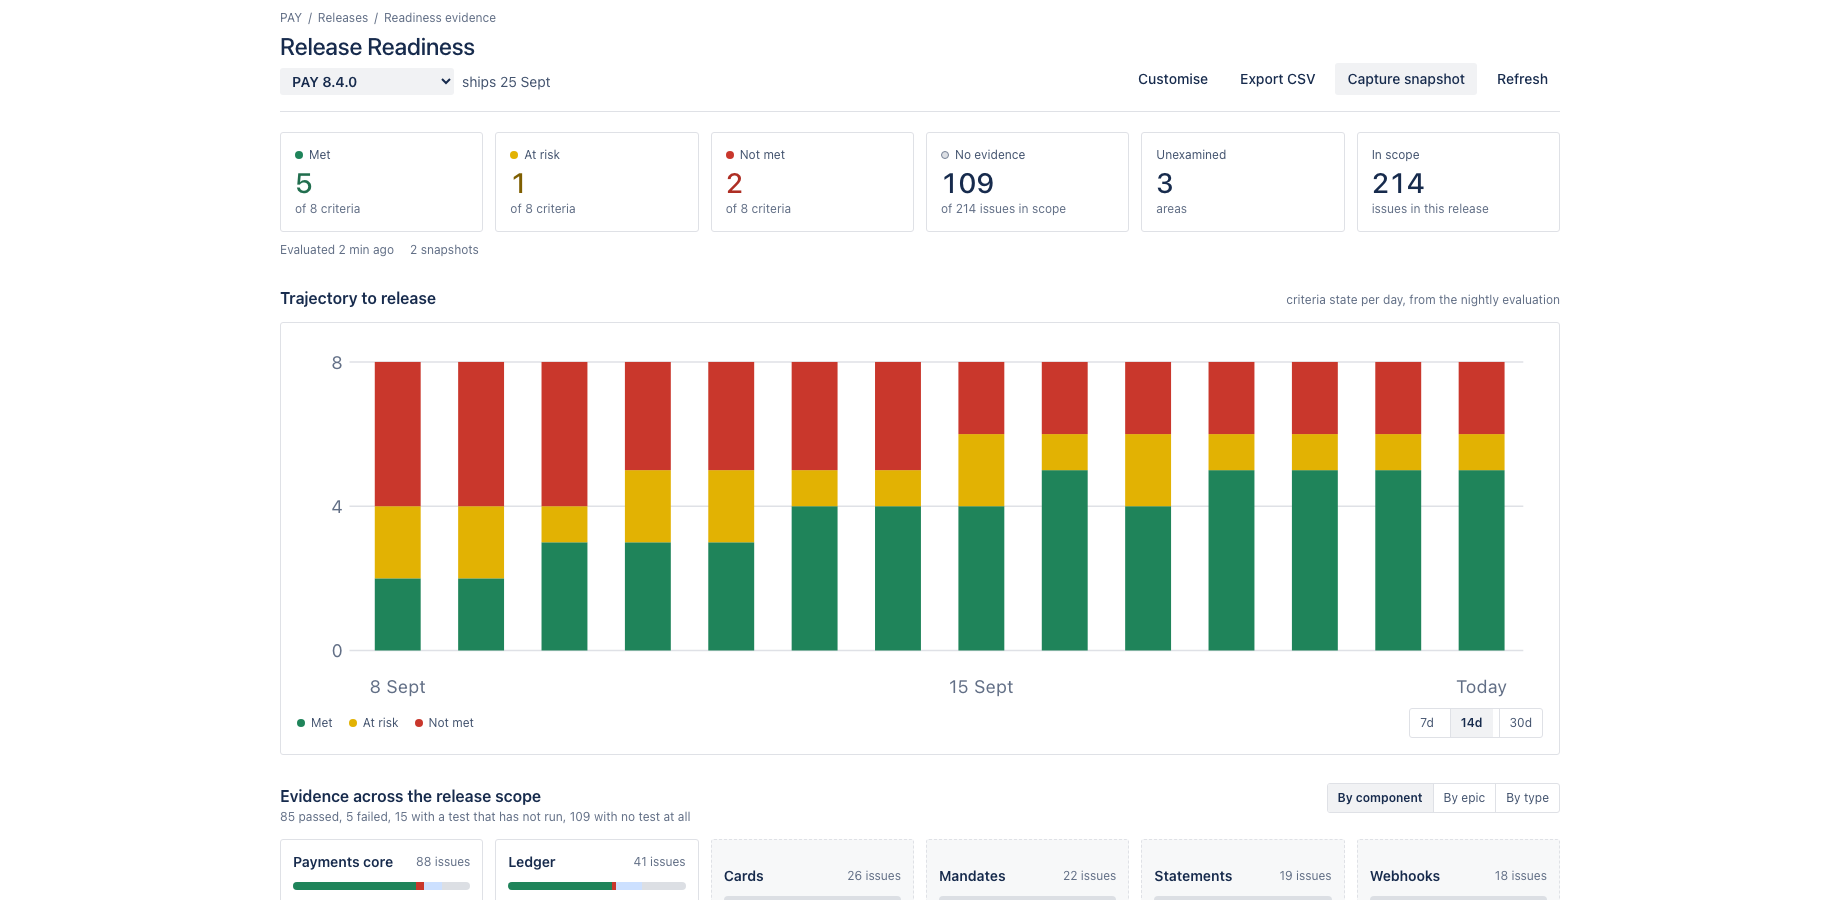Toggle the Not met legend series

coord(444,723)
